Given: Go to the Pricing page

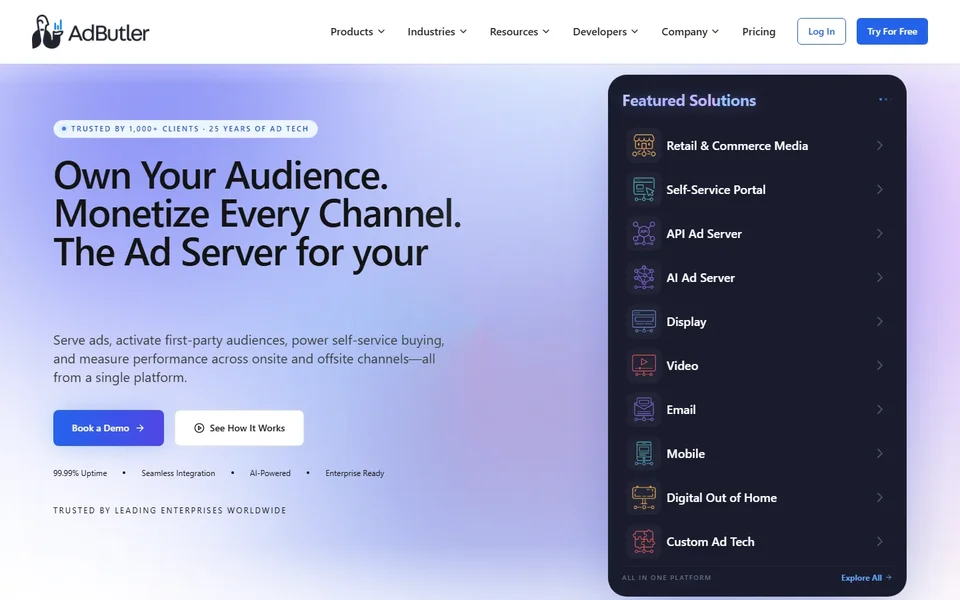Looking at the screenshot, I should [x=759, y=31].
